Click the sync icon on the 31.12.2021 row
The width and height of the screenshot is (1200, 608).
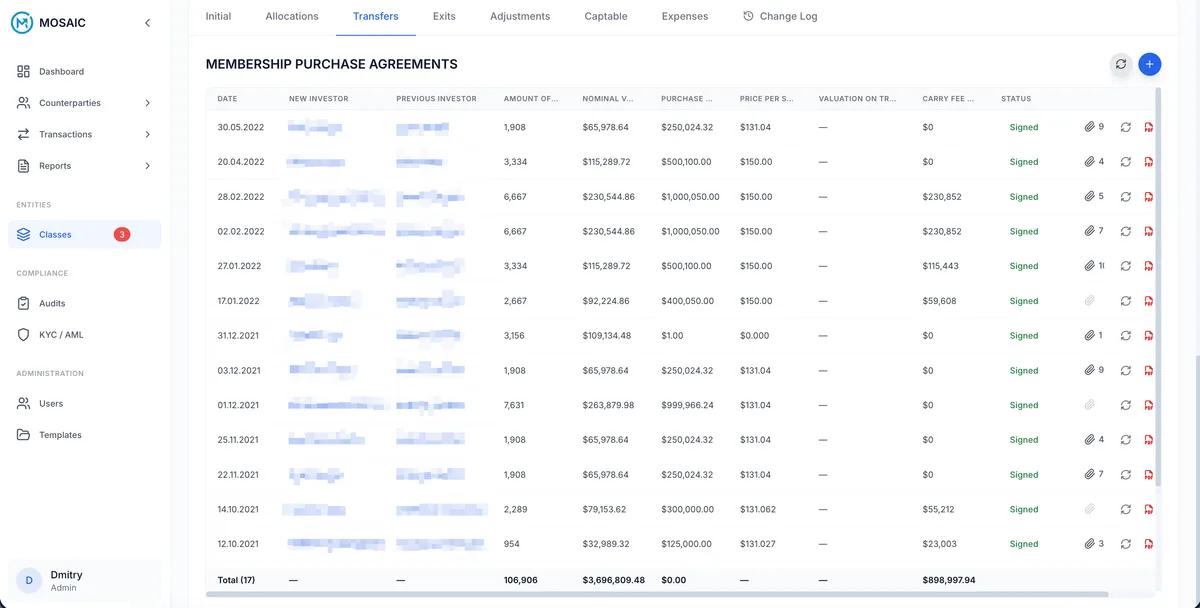click(1126, 336)
